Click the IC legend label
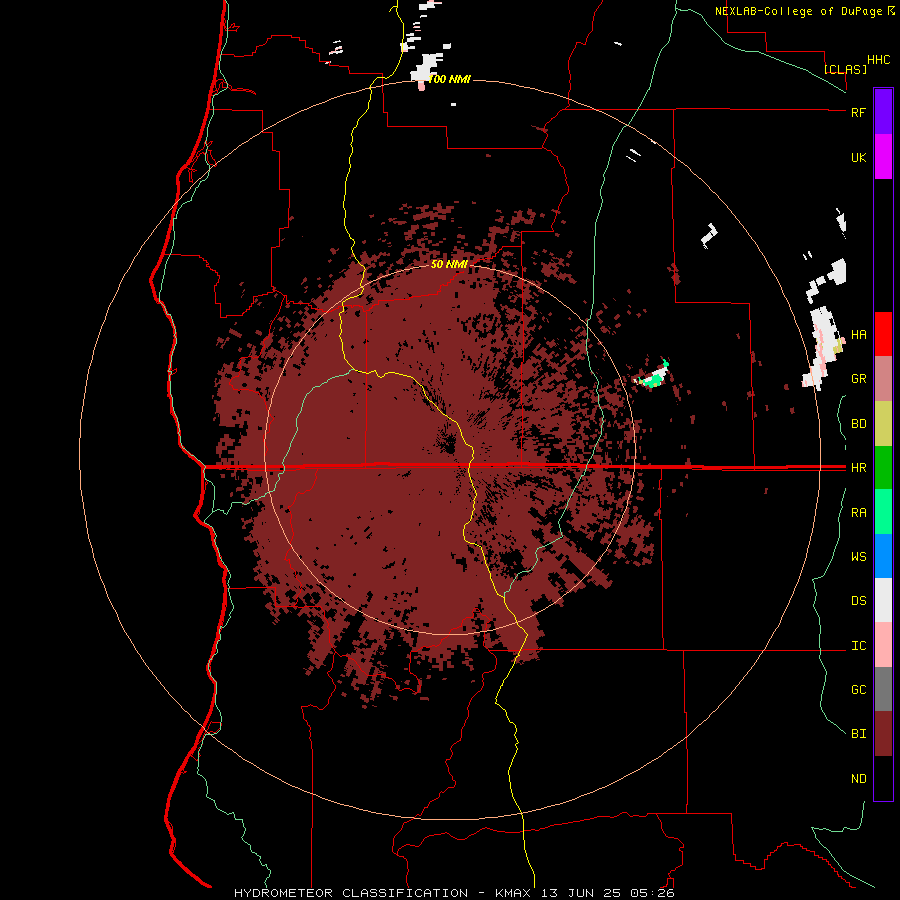Screen dimensions: 900x900 858,646
